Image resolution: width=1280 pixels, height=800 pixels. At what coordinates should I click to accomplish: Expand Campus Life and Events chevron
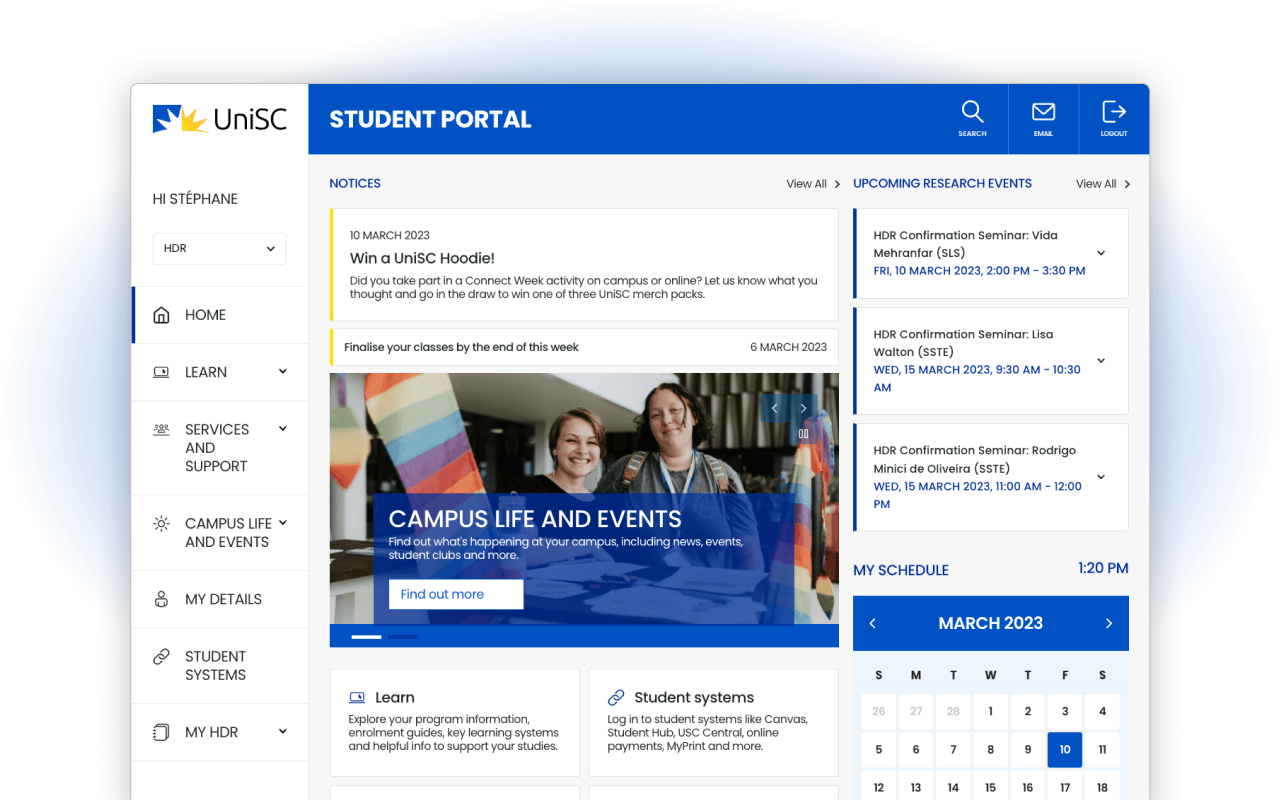(x=283, y=522)
